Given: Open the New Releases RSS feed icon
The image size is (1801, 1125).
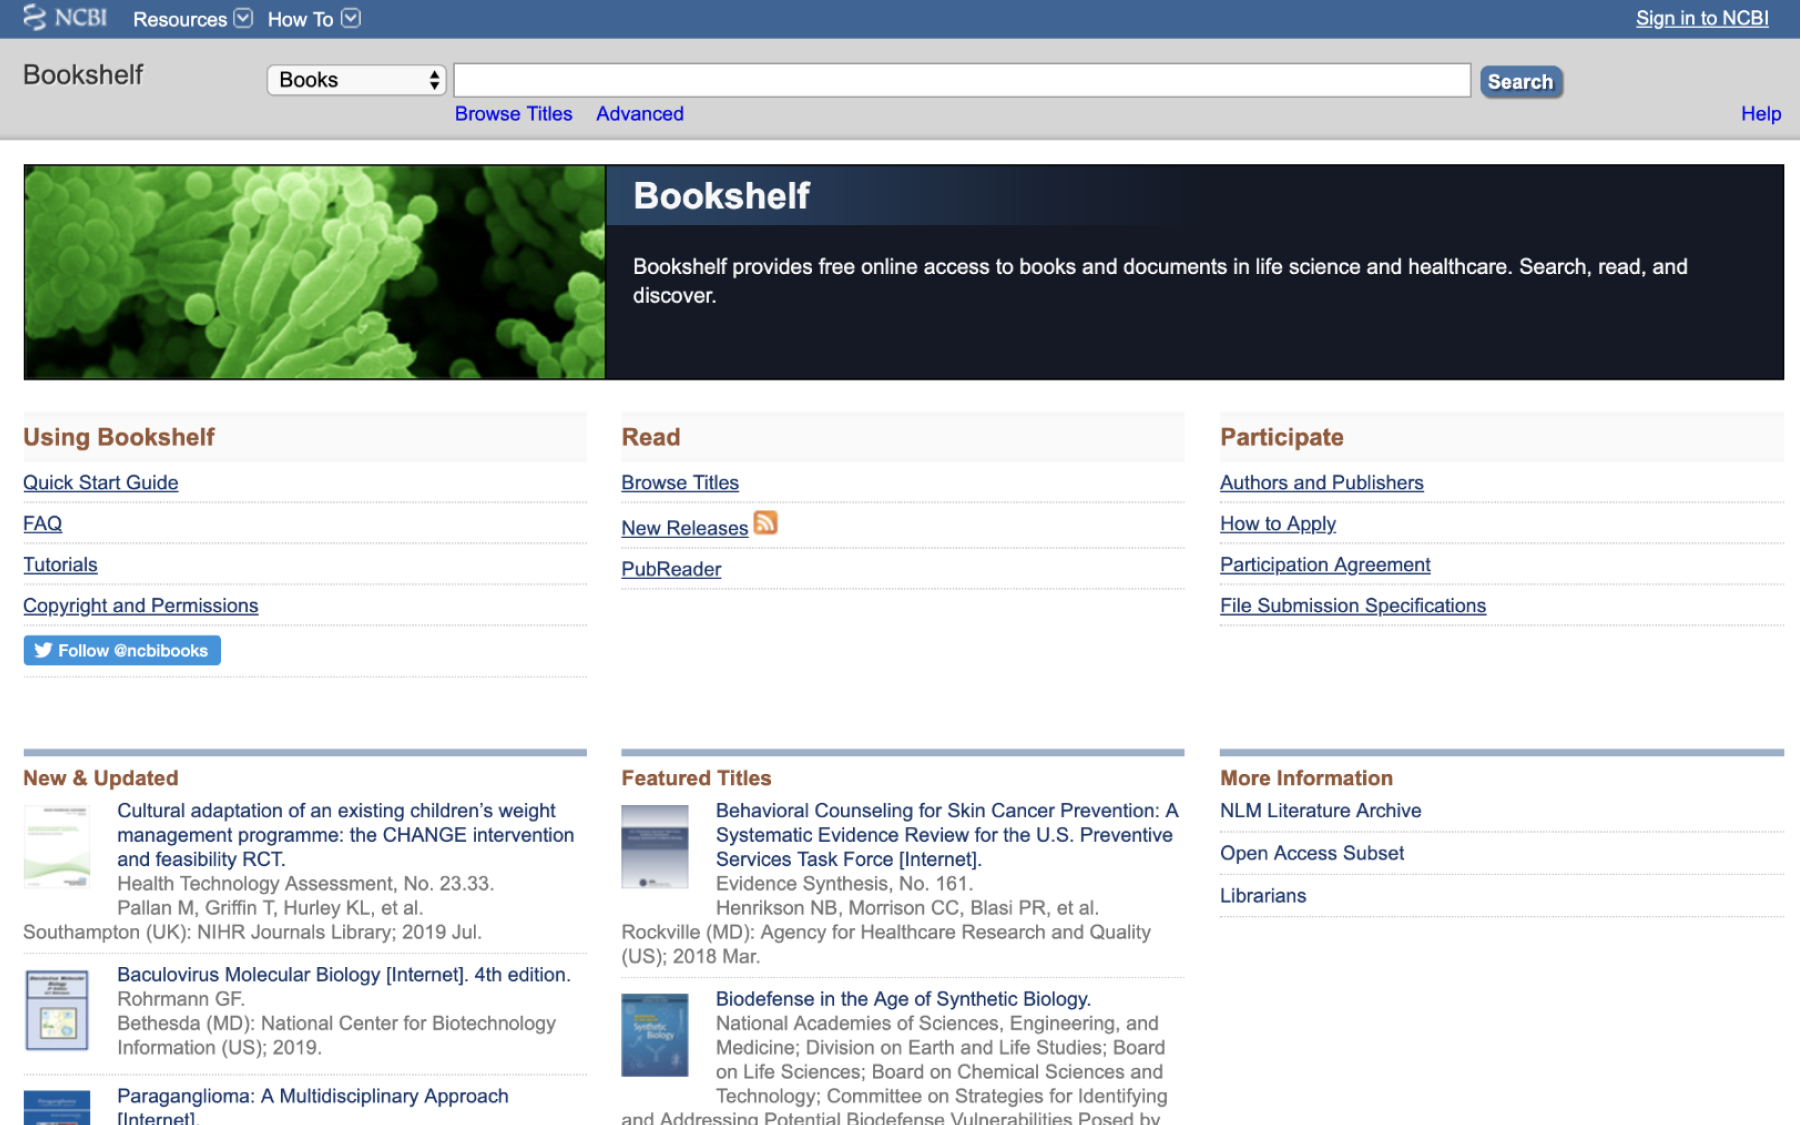Looking at the screenshot, I should 765,523.
